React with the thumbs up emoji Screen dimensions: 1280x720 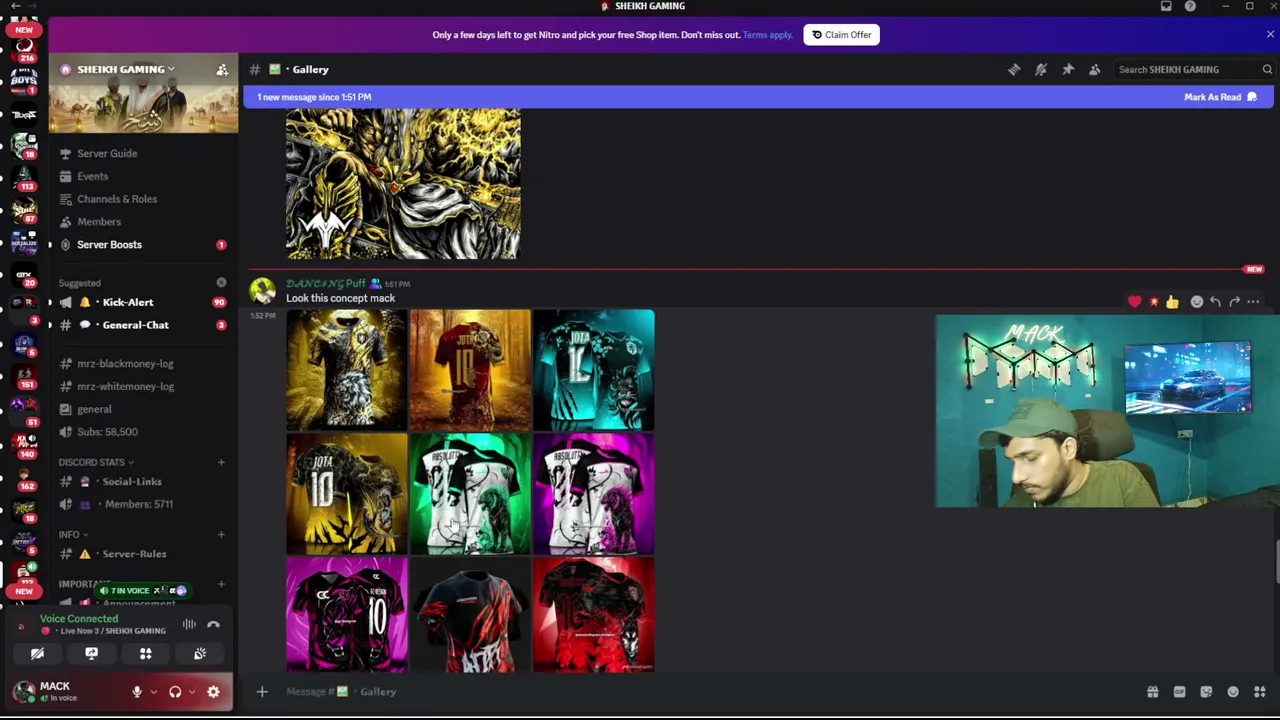[1172, 301]
